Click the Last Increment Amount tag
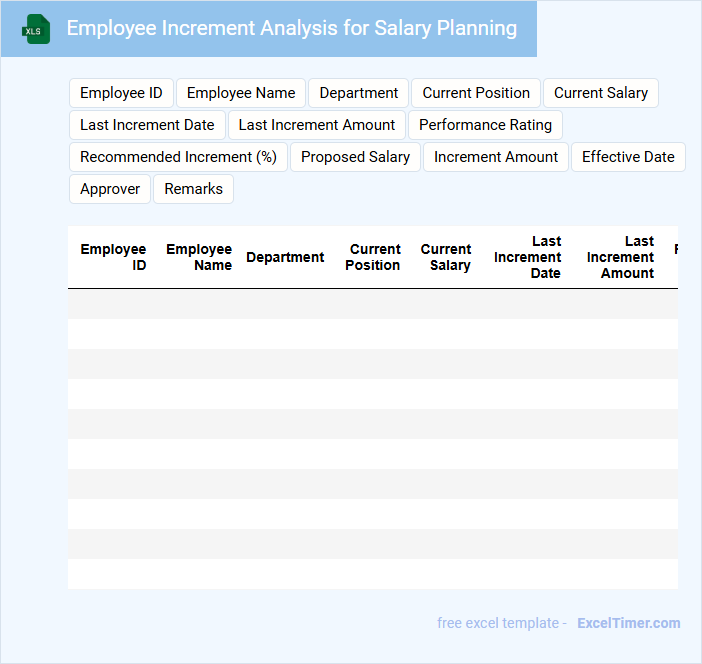Viewport: 702px width, 664px height. tap(317, 125)
